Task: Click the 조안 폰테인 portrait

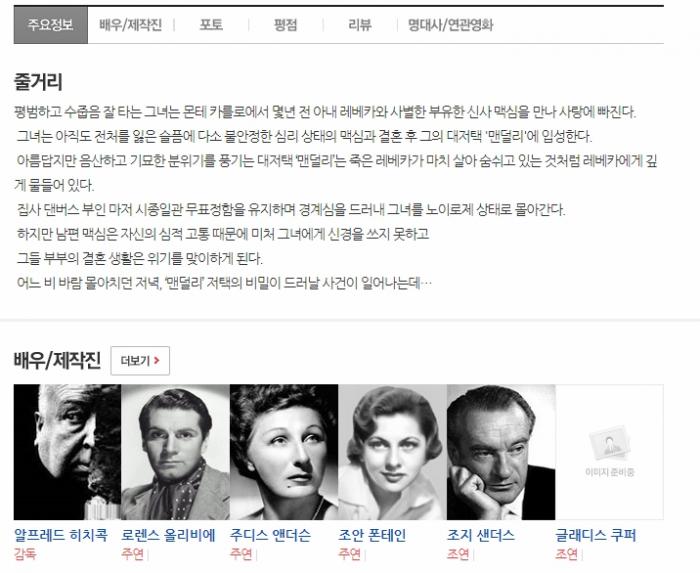Action: tap(392, 452)
